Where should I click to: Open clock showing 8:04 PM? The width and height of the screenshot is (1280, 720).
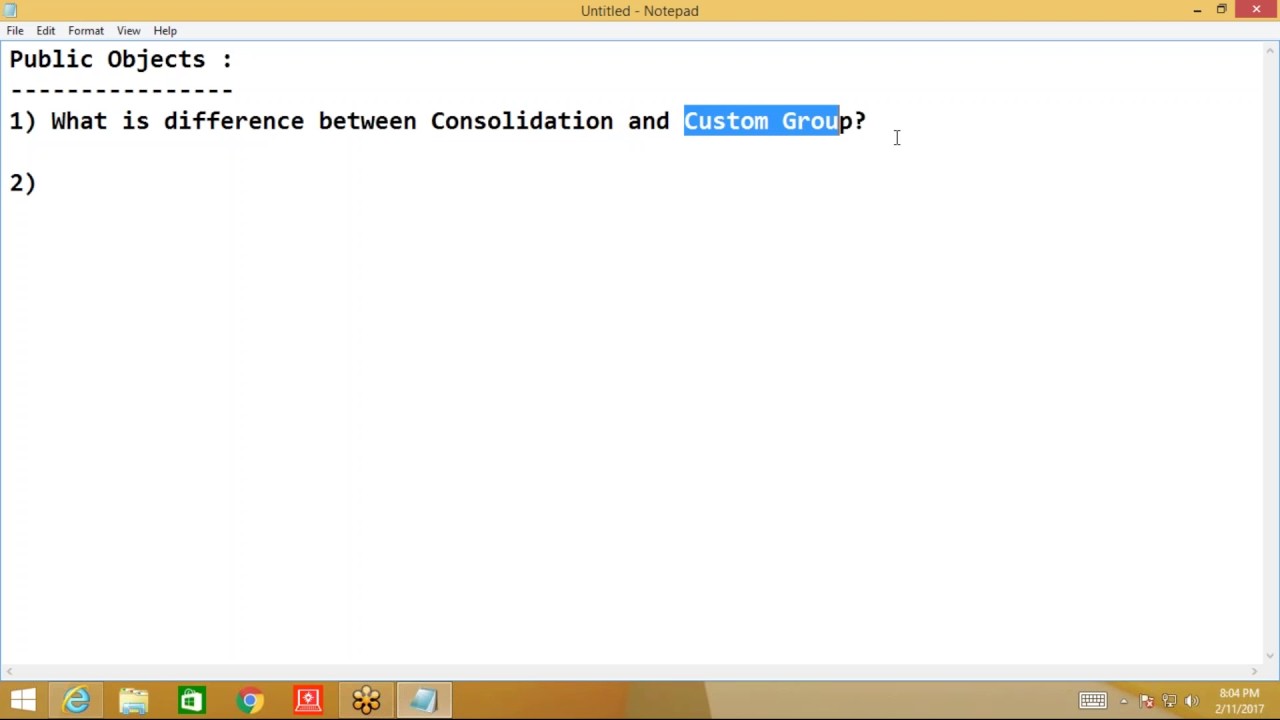point(1239,701)
